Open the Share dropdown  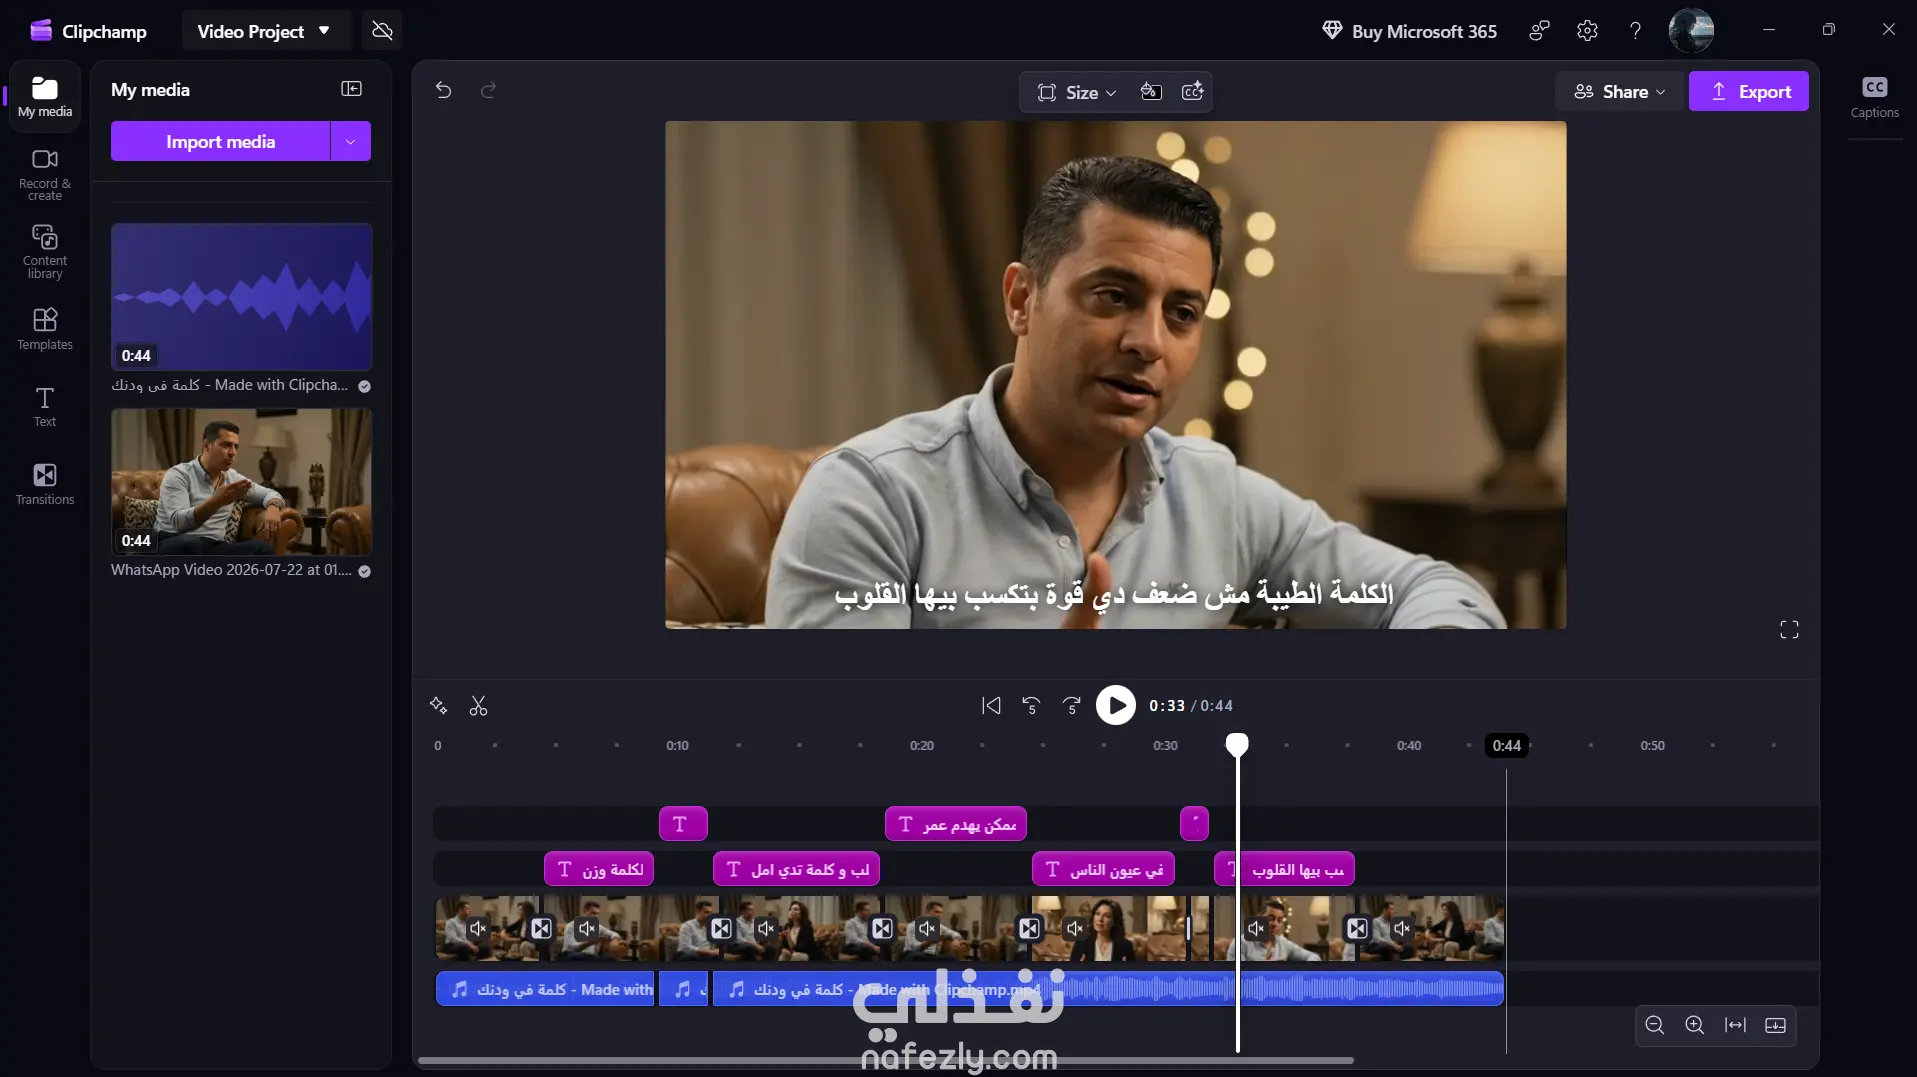[1619, 92]
